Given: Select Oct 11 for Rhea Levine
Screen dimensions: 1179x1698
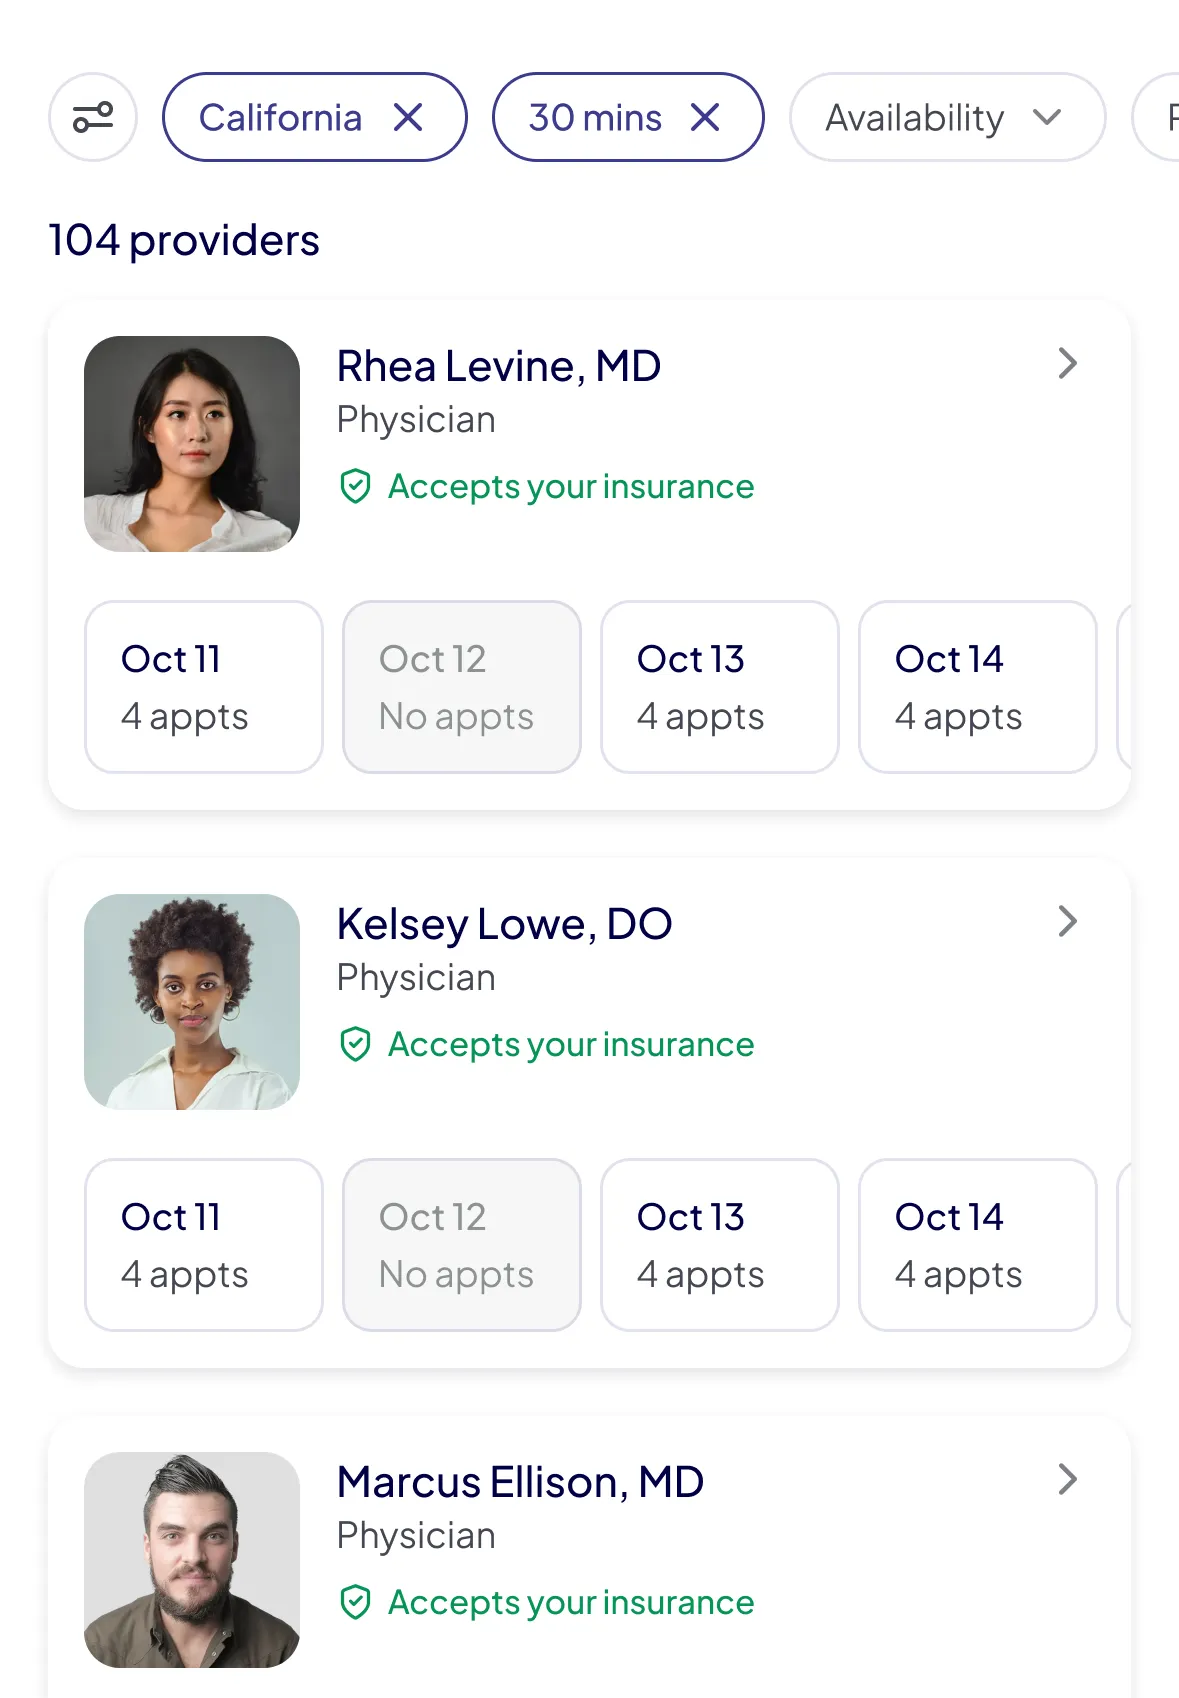Looking at the screenshot, I should 204,687.
